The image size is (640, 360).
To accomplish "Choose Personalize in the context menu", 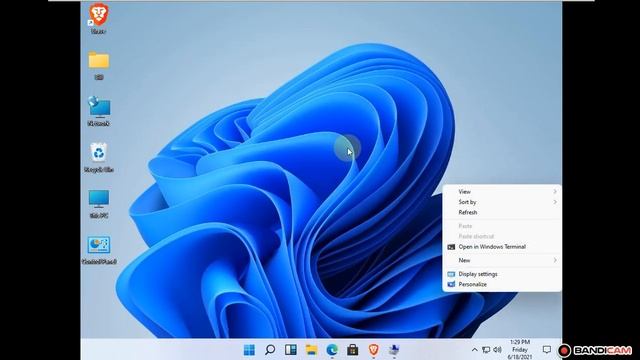I will coord(502,284).
